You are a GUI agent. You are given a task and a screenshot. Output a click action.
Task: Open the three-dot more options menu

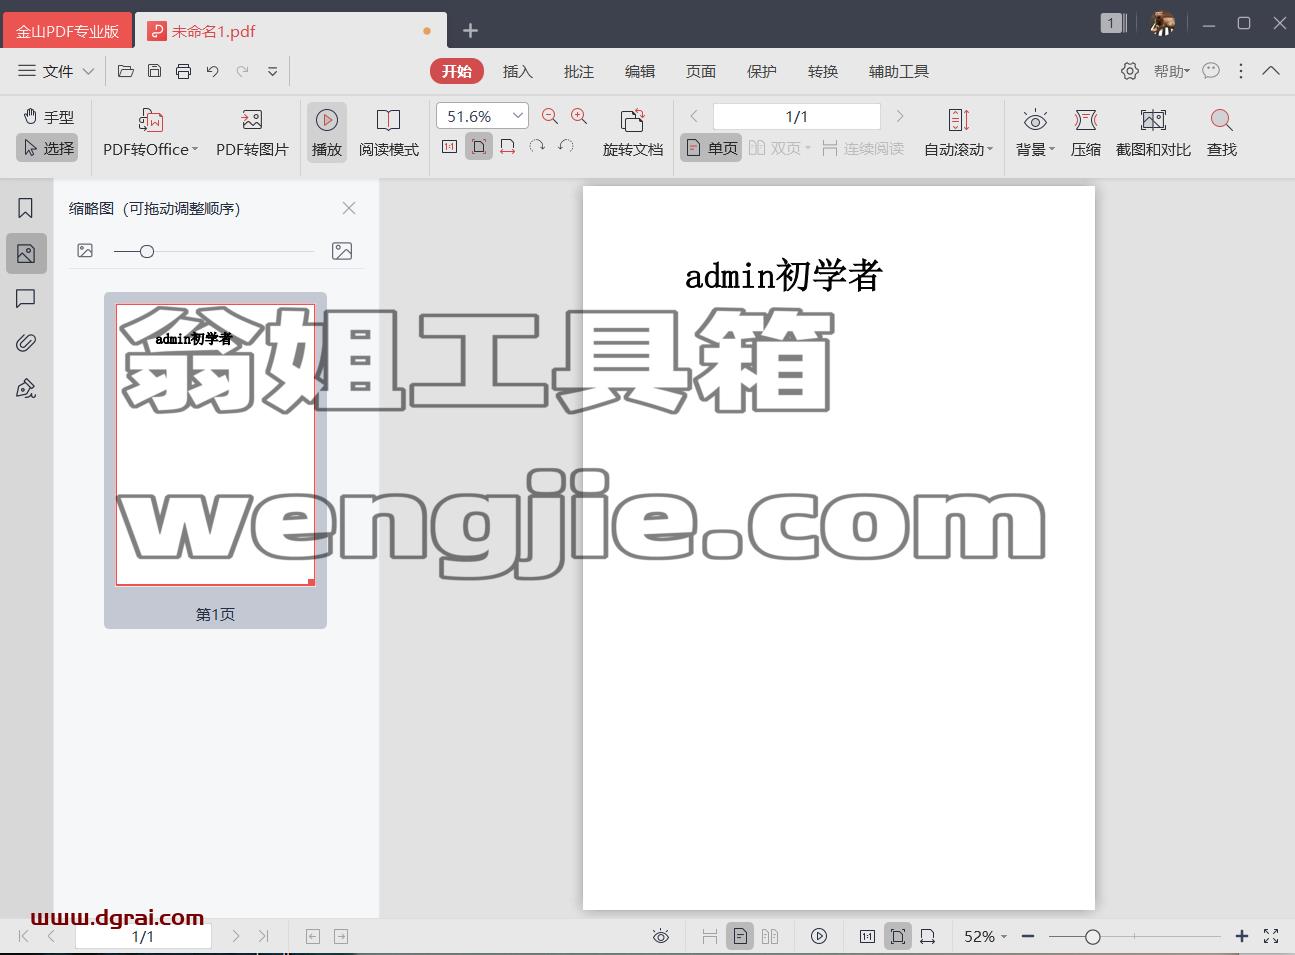pos(1241,71)
